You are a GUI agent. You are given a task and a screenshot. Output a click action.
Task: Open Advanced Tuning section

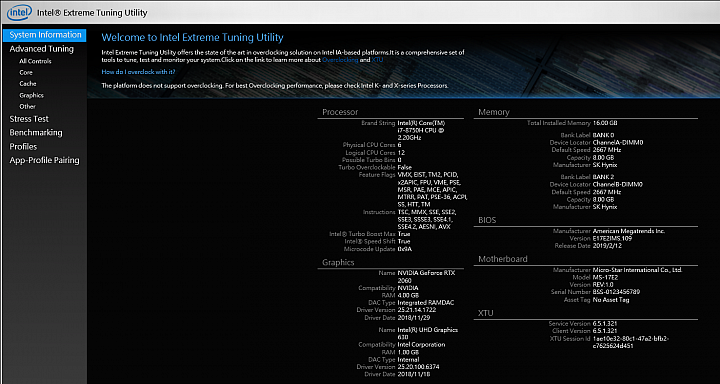pos(41,49)
